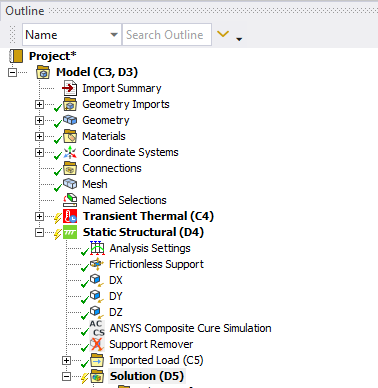Select Coordinate Systems label

pyautogui.click(x=130, y=152)
